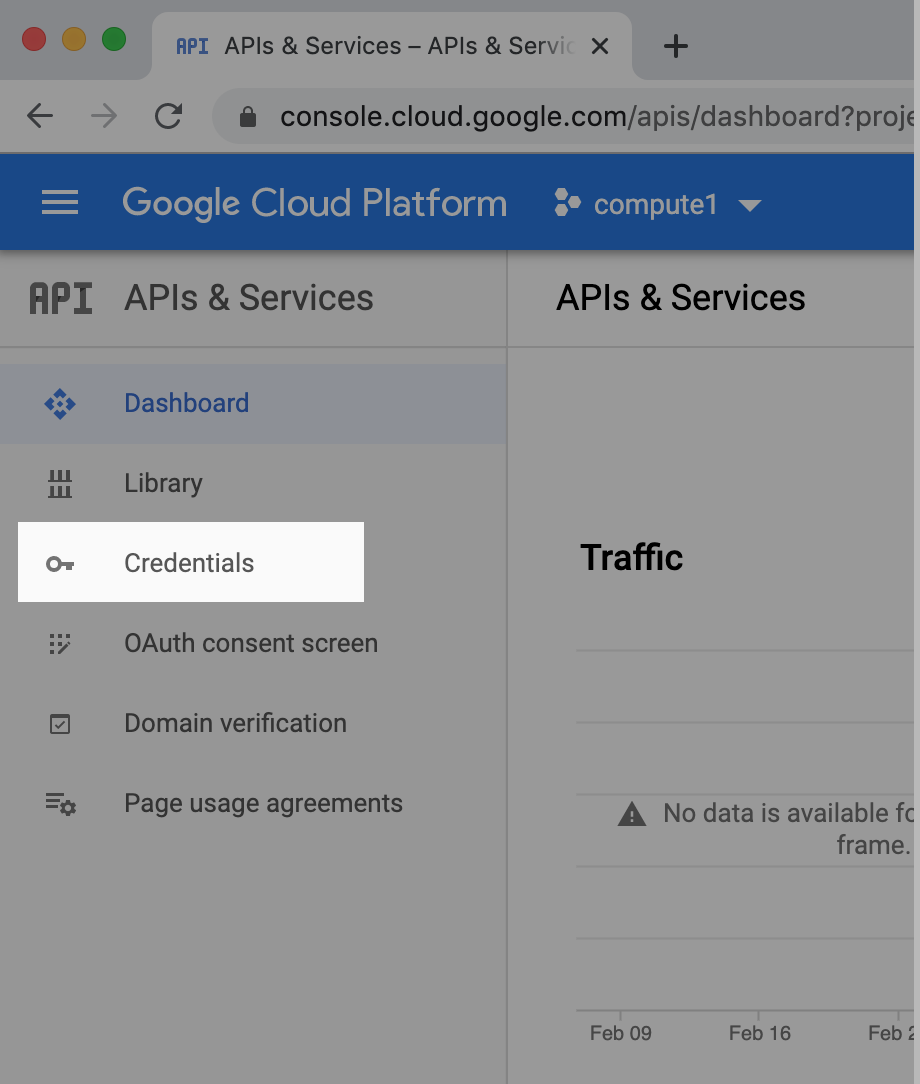Close the APIs & Services browser tab
Screen dimensions: 920x1084
point(600,46)
